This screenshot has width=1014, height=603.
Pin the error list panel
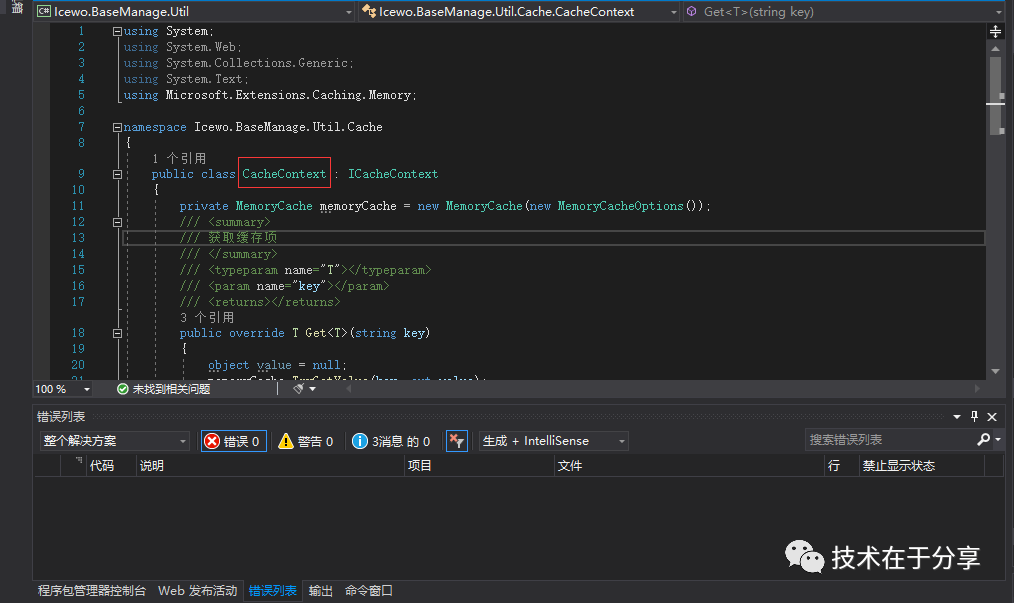[975, 417]
